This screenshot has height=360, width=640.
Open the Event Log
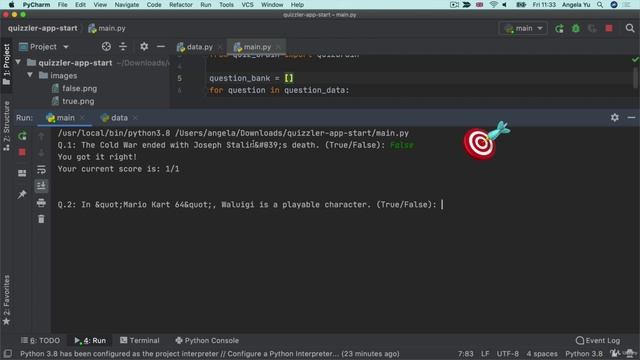tap(598, 340)
